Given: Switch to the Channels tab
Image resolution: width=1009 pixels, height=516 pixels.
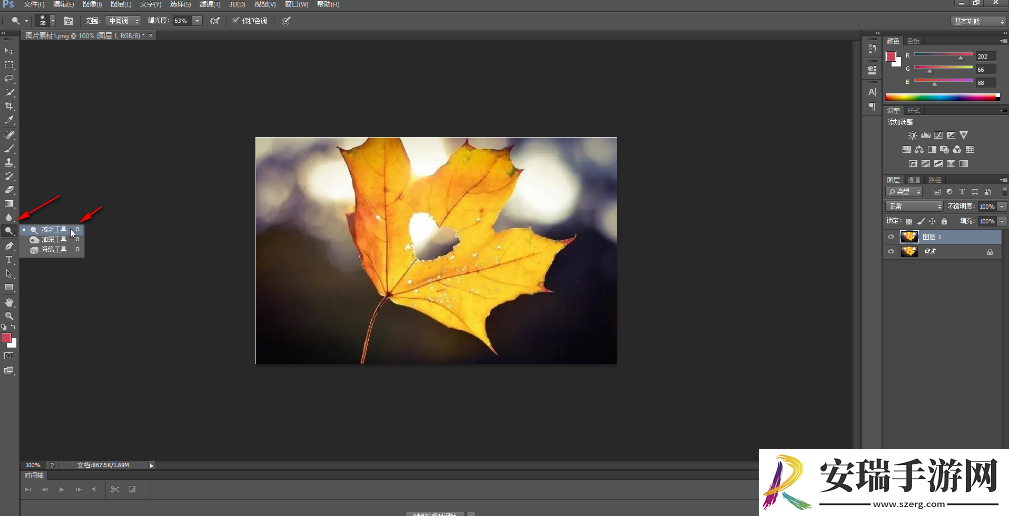Looking at the screenshot, I should (914, 180).
